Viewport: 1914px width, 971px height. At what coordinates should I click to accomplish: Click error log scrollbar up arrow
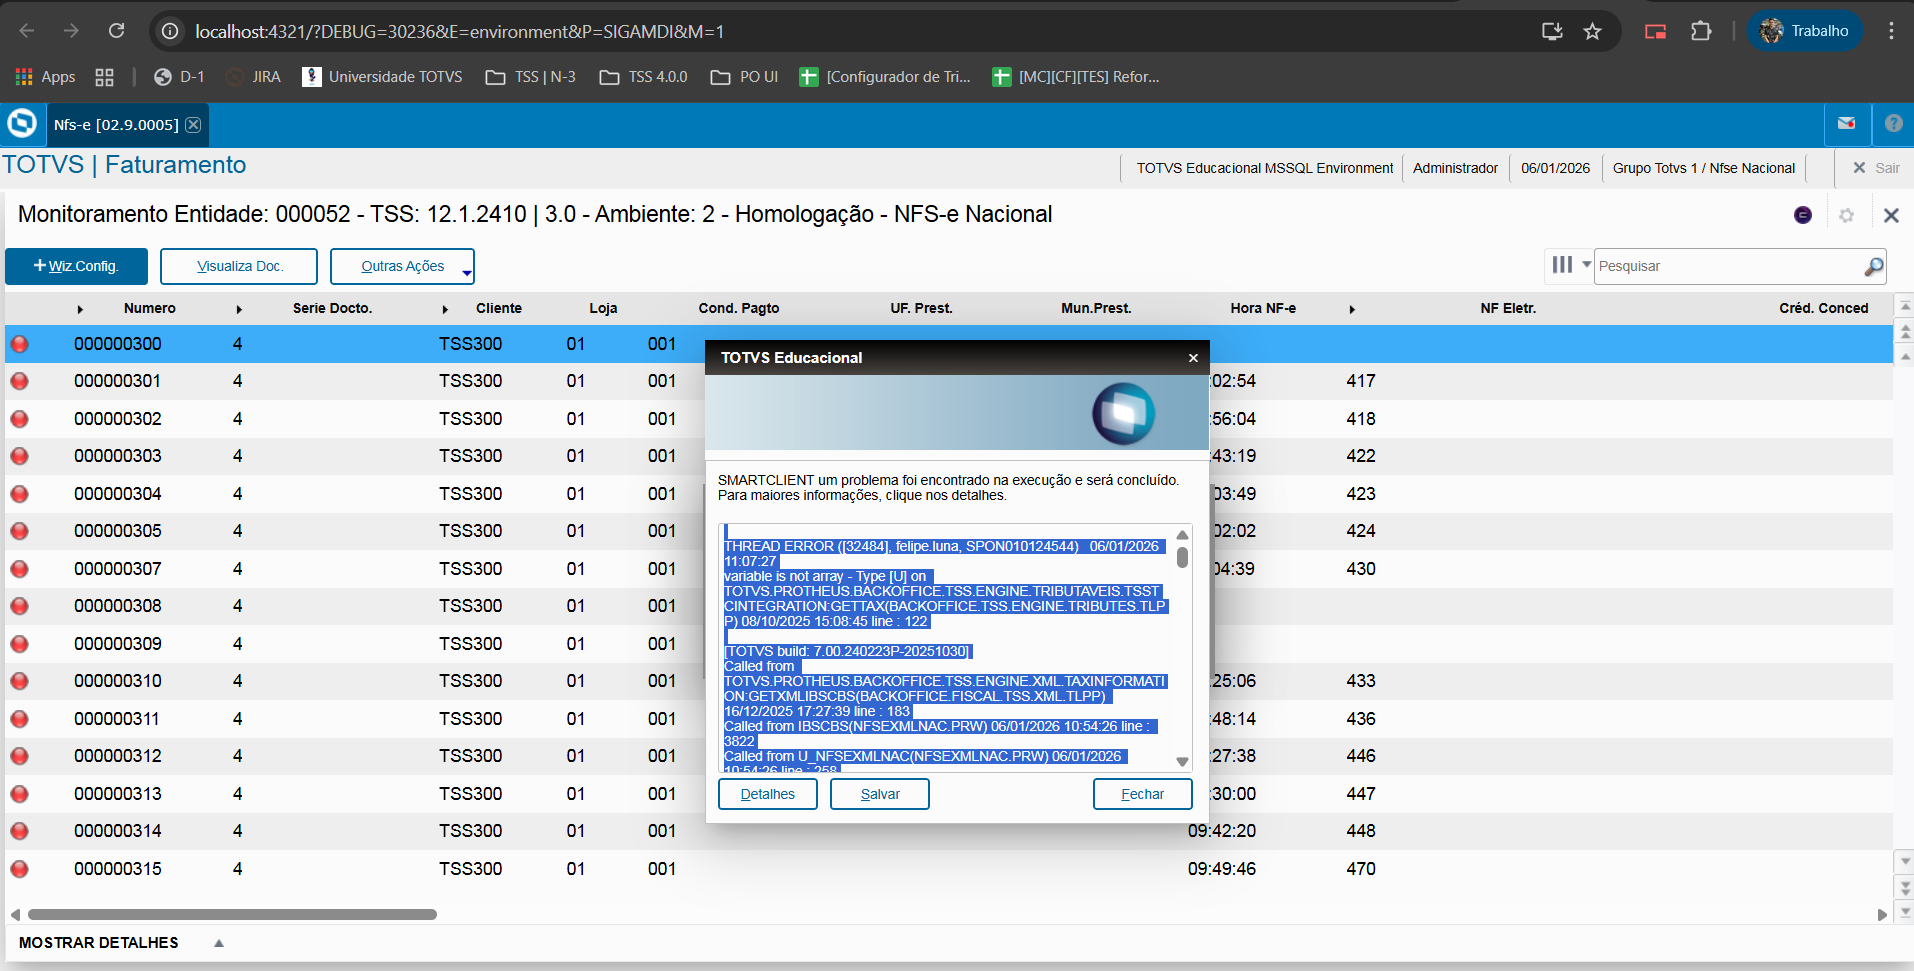tap(1182, 534)
